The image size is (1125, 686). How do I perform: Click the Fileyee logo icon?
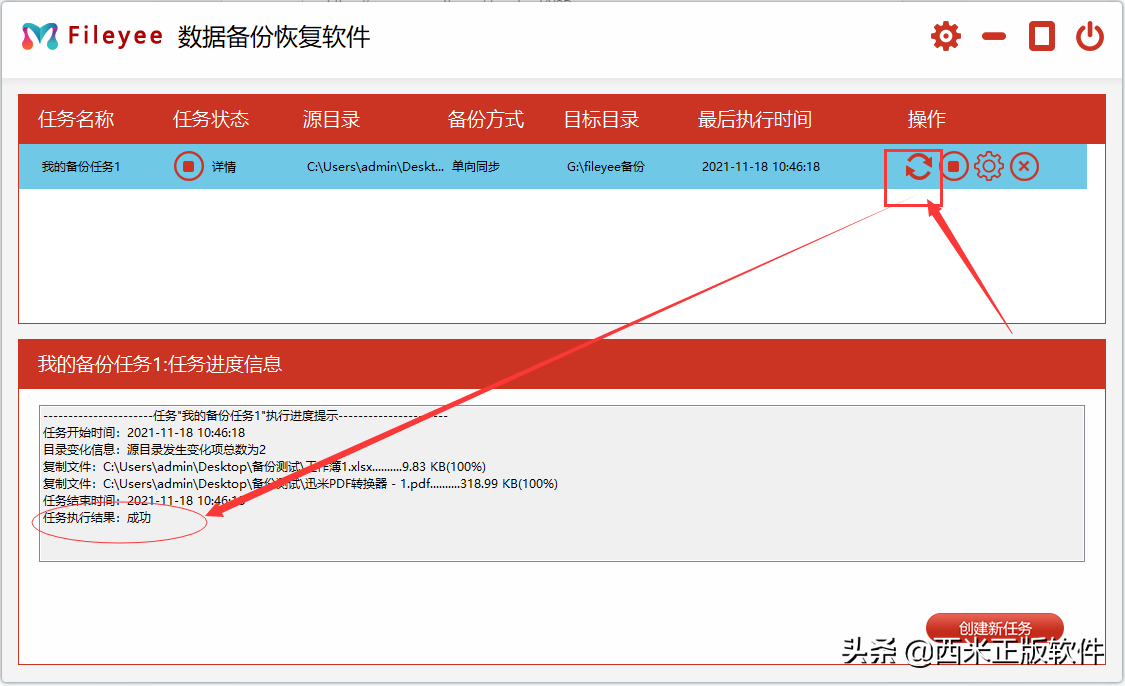pos(39,36)
